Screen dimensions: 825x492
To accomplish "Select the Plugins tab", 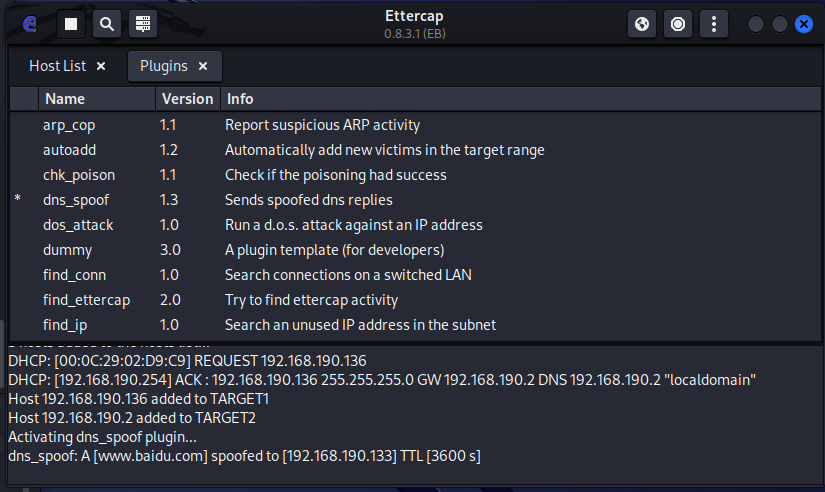I will [163, 67].
